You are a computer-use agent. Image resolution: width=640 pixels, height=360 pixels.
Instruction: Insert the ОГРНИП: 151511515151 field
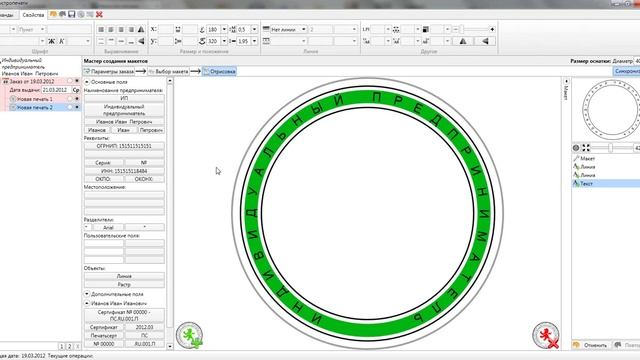click(124, 146)
